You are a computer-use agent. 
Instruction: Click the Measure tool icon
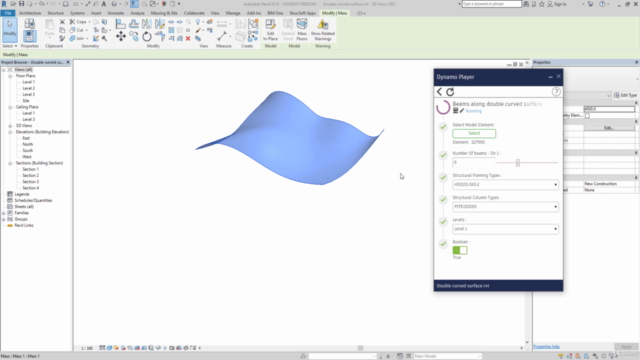coord(222,37)
